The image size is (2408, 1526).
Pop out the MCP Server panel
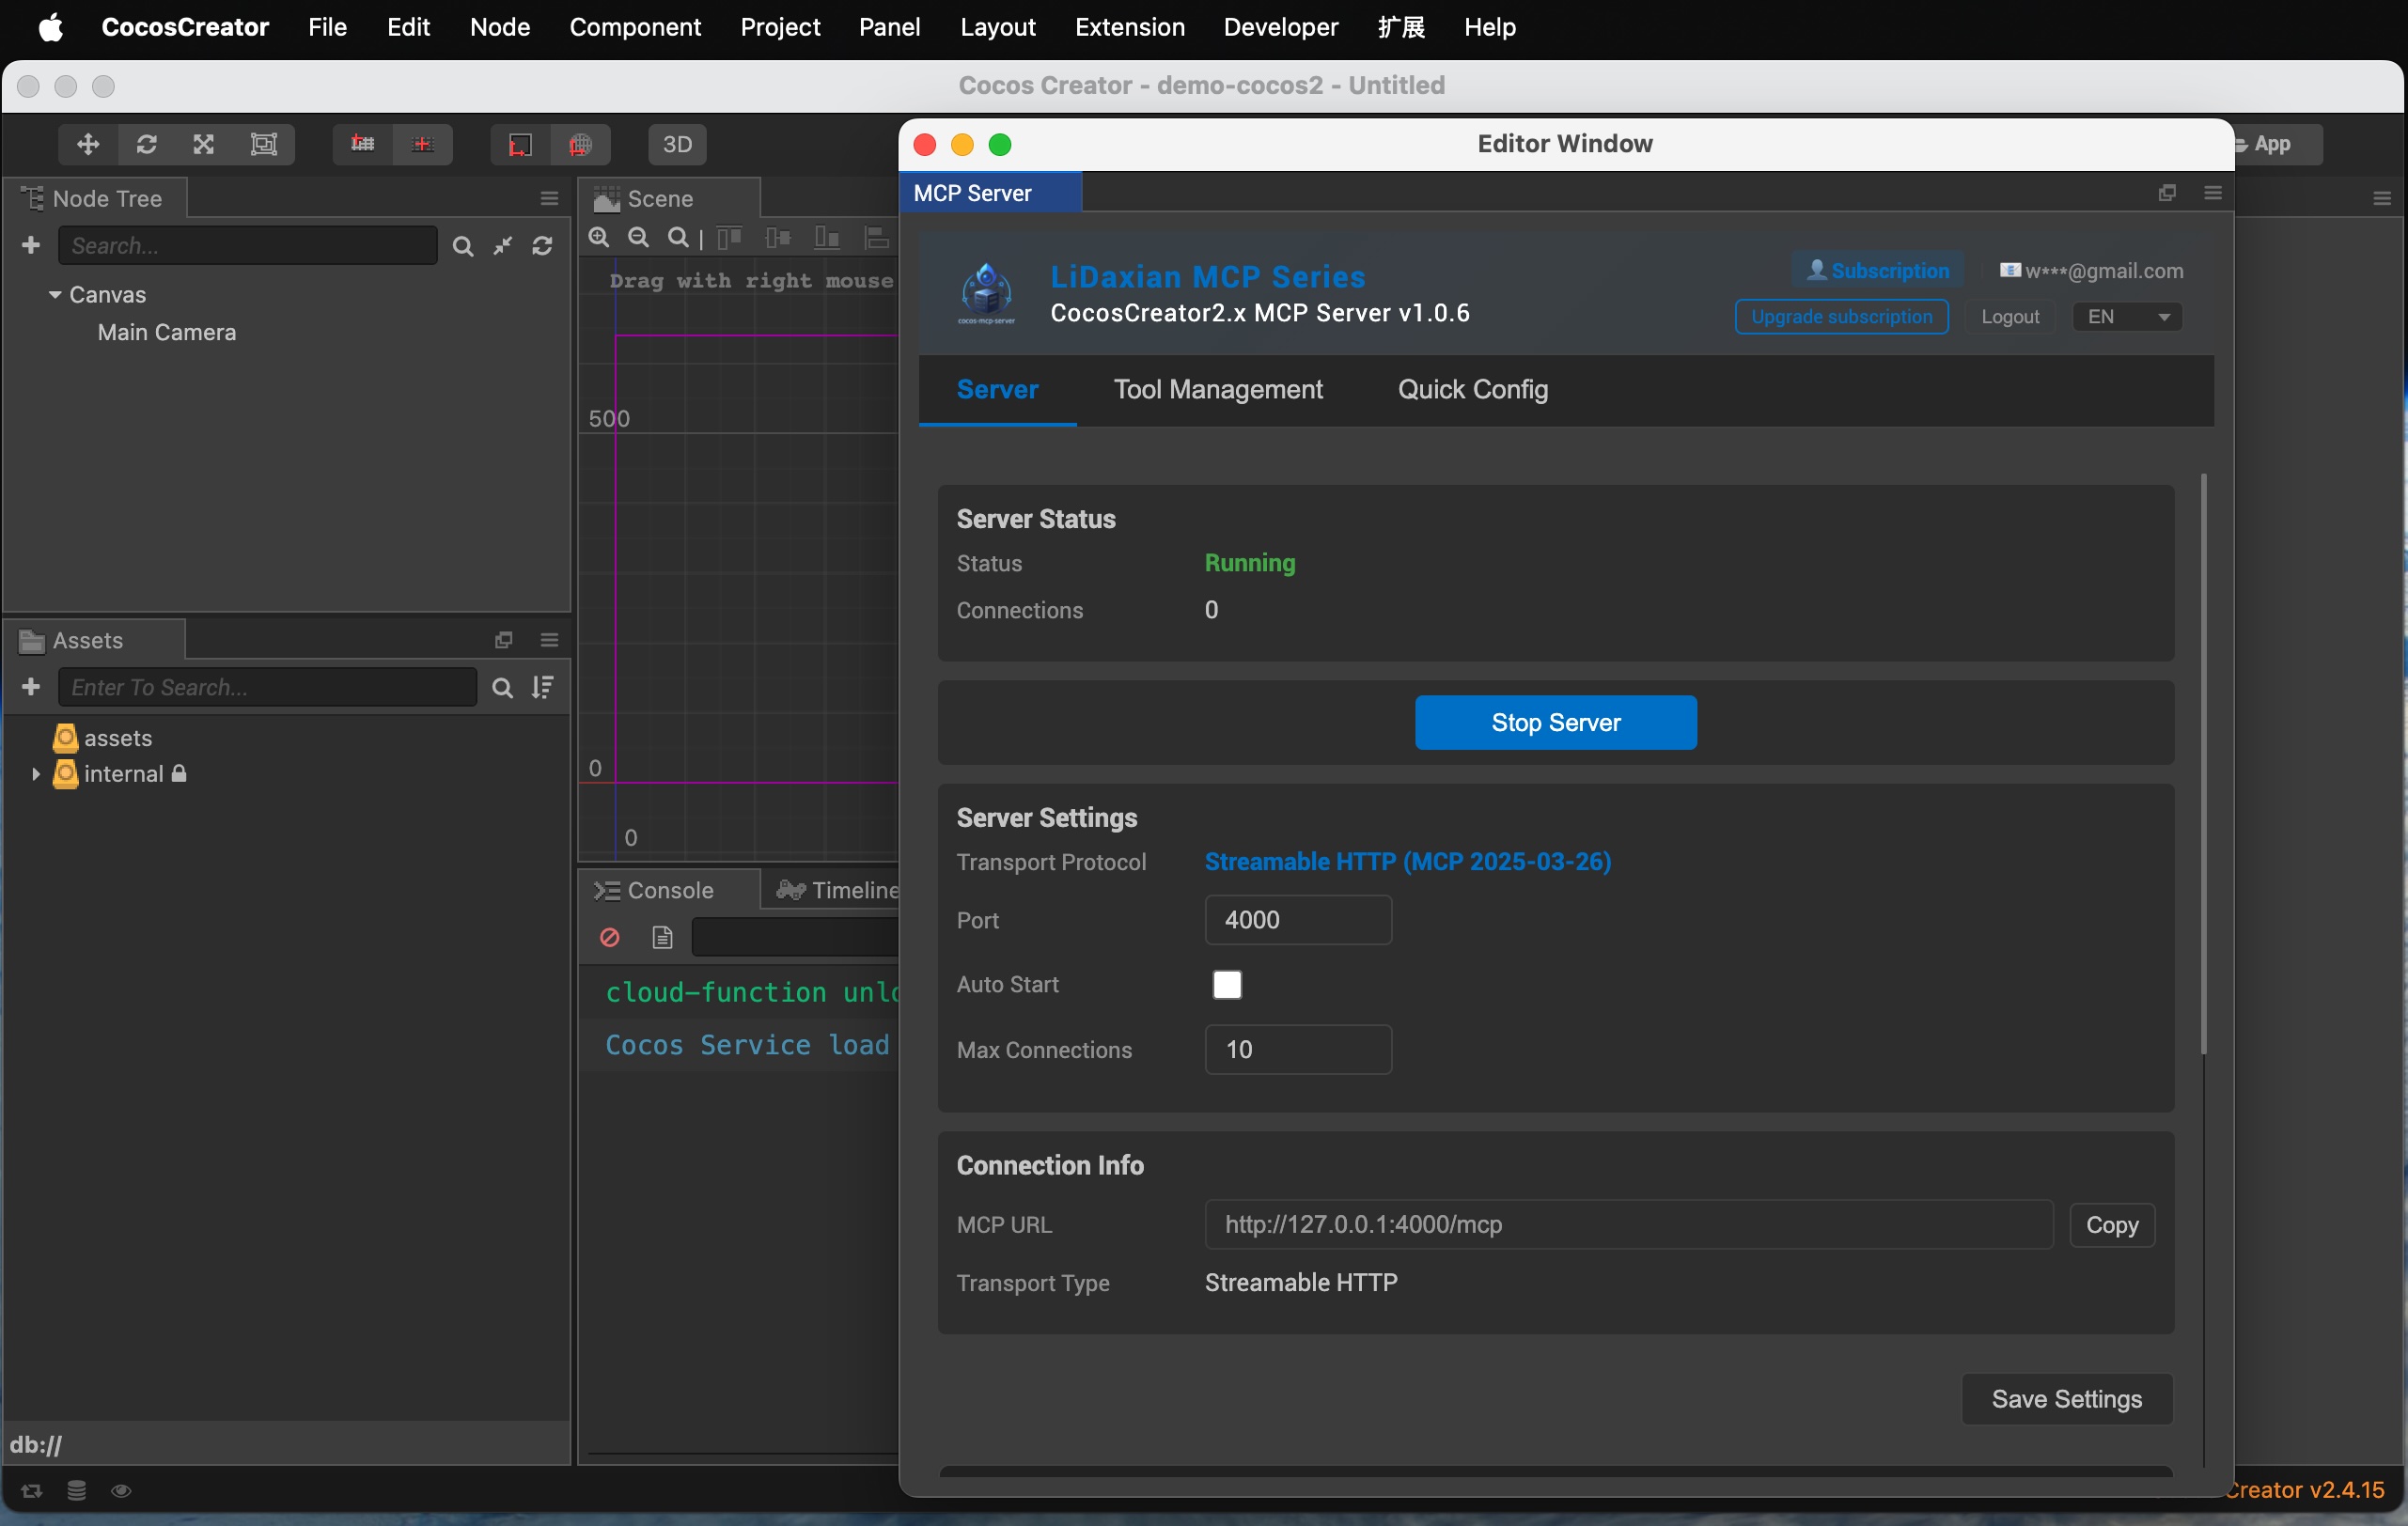(x=2167, y=192)
